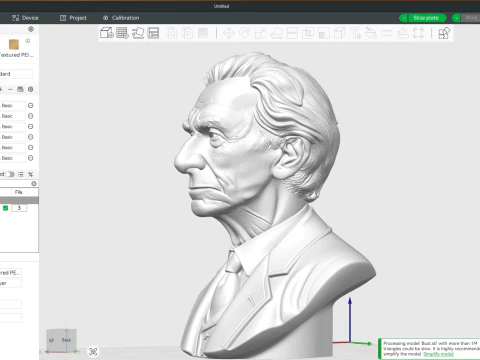The image size is (480, 360).
Task: Click the Add plate icon
Action: coord(122,33)
